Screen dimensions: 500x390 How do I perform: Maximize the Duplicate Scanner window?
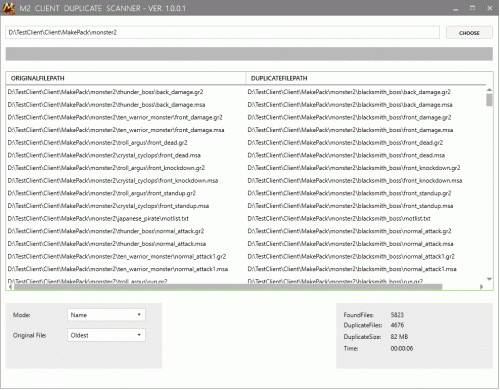point(472,8)
